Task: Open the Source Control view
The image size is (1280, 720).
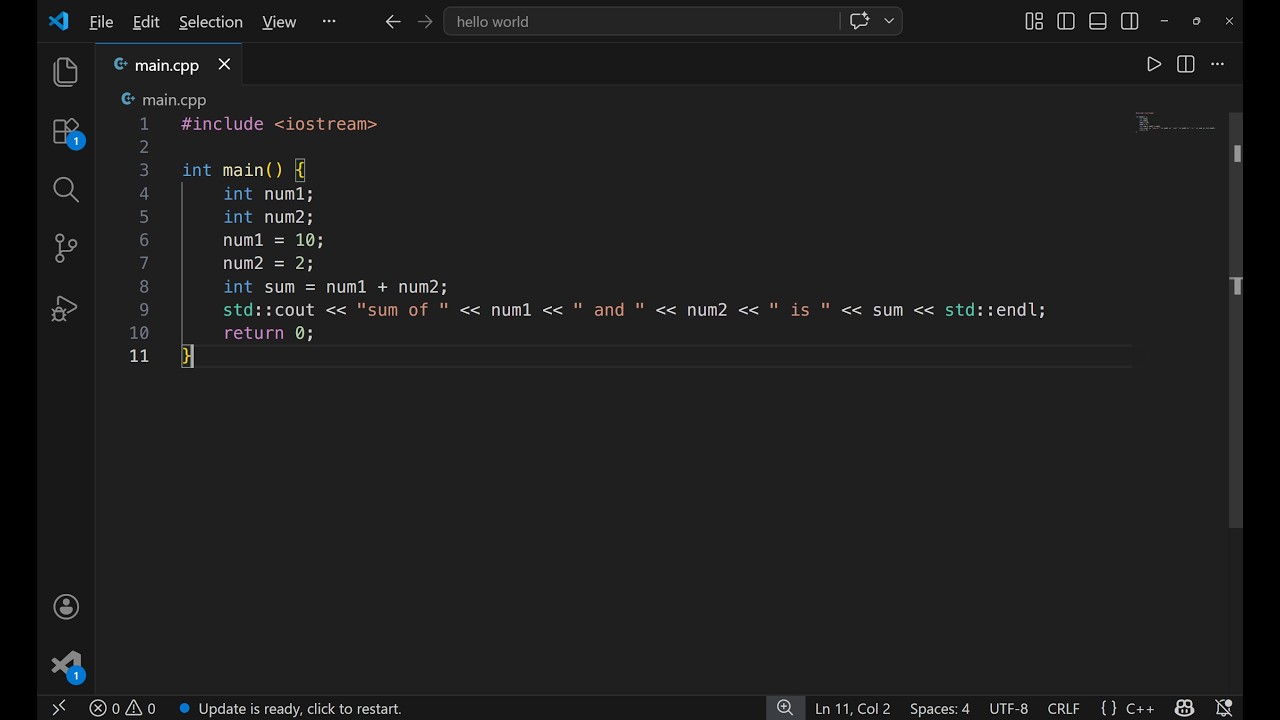Action: (x=66, y=248)
